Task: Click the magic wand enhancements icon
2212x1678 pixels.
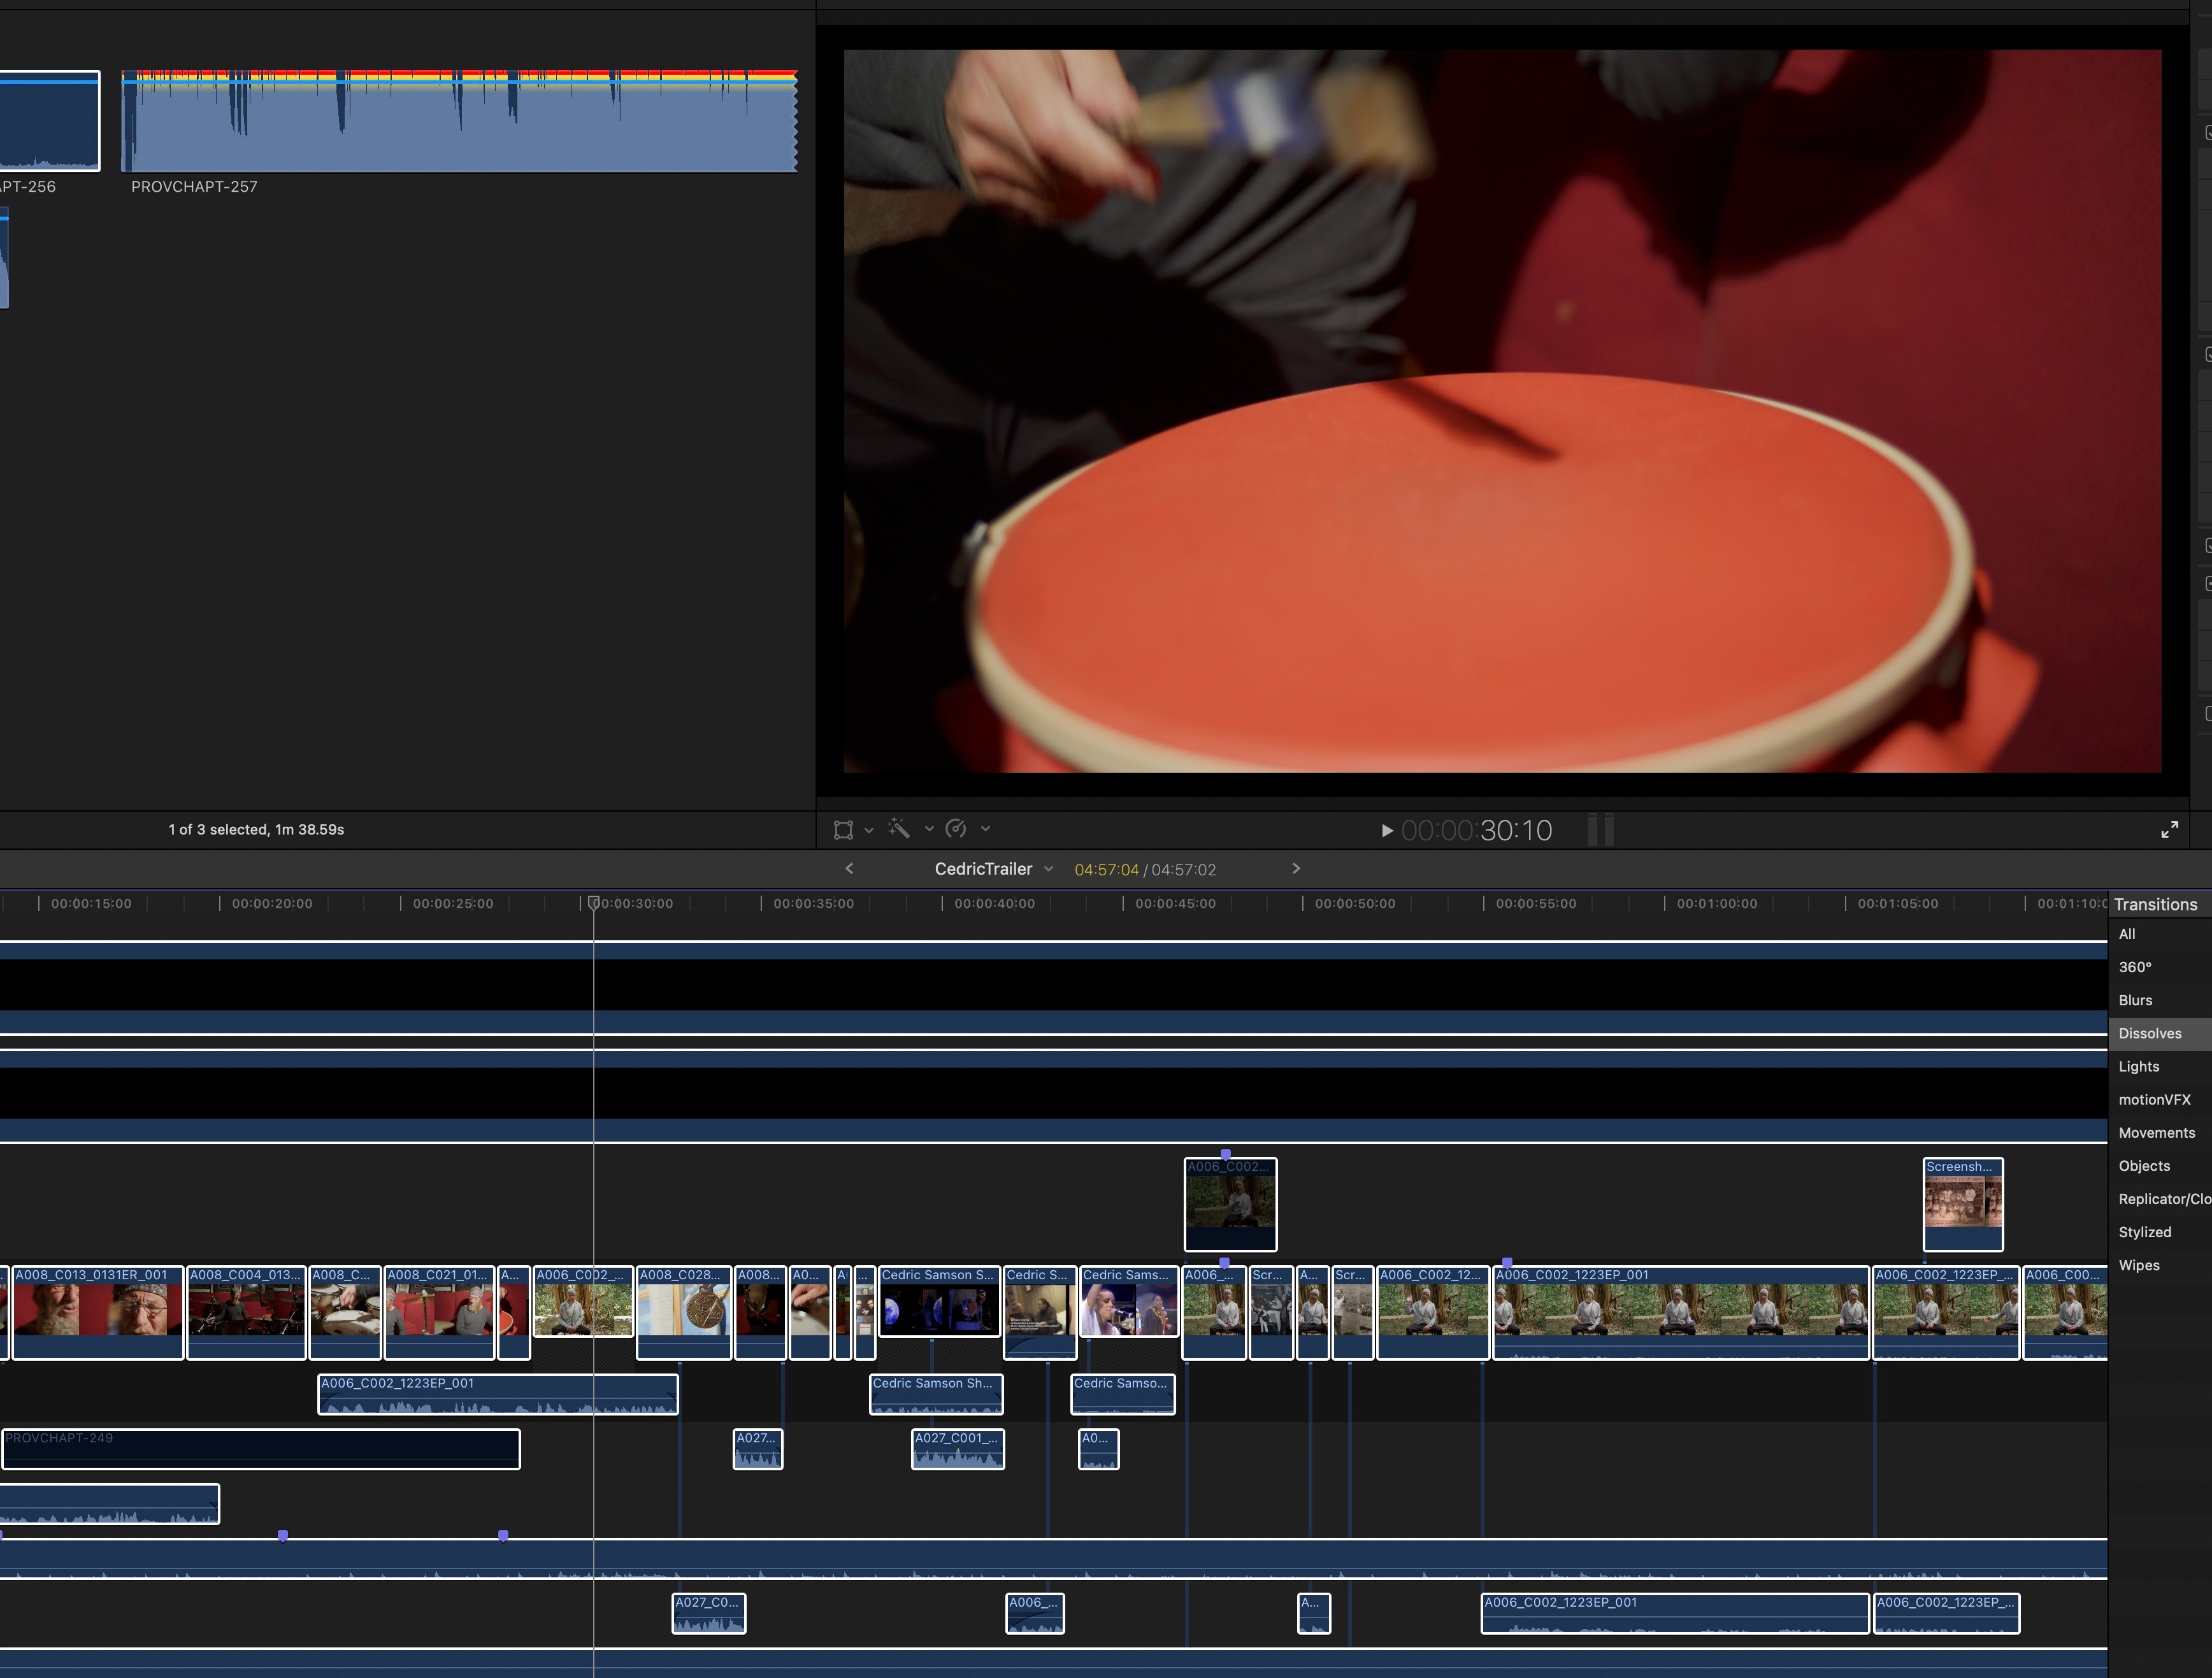Action: coord(898,828)
